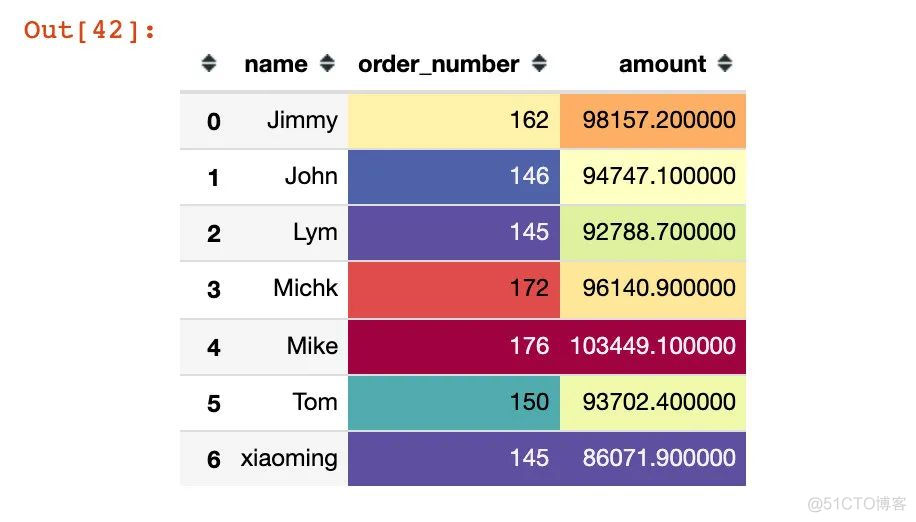Select the name column header
The image size is (916, 522).
[276, 64]
